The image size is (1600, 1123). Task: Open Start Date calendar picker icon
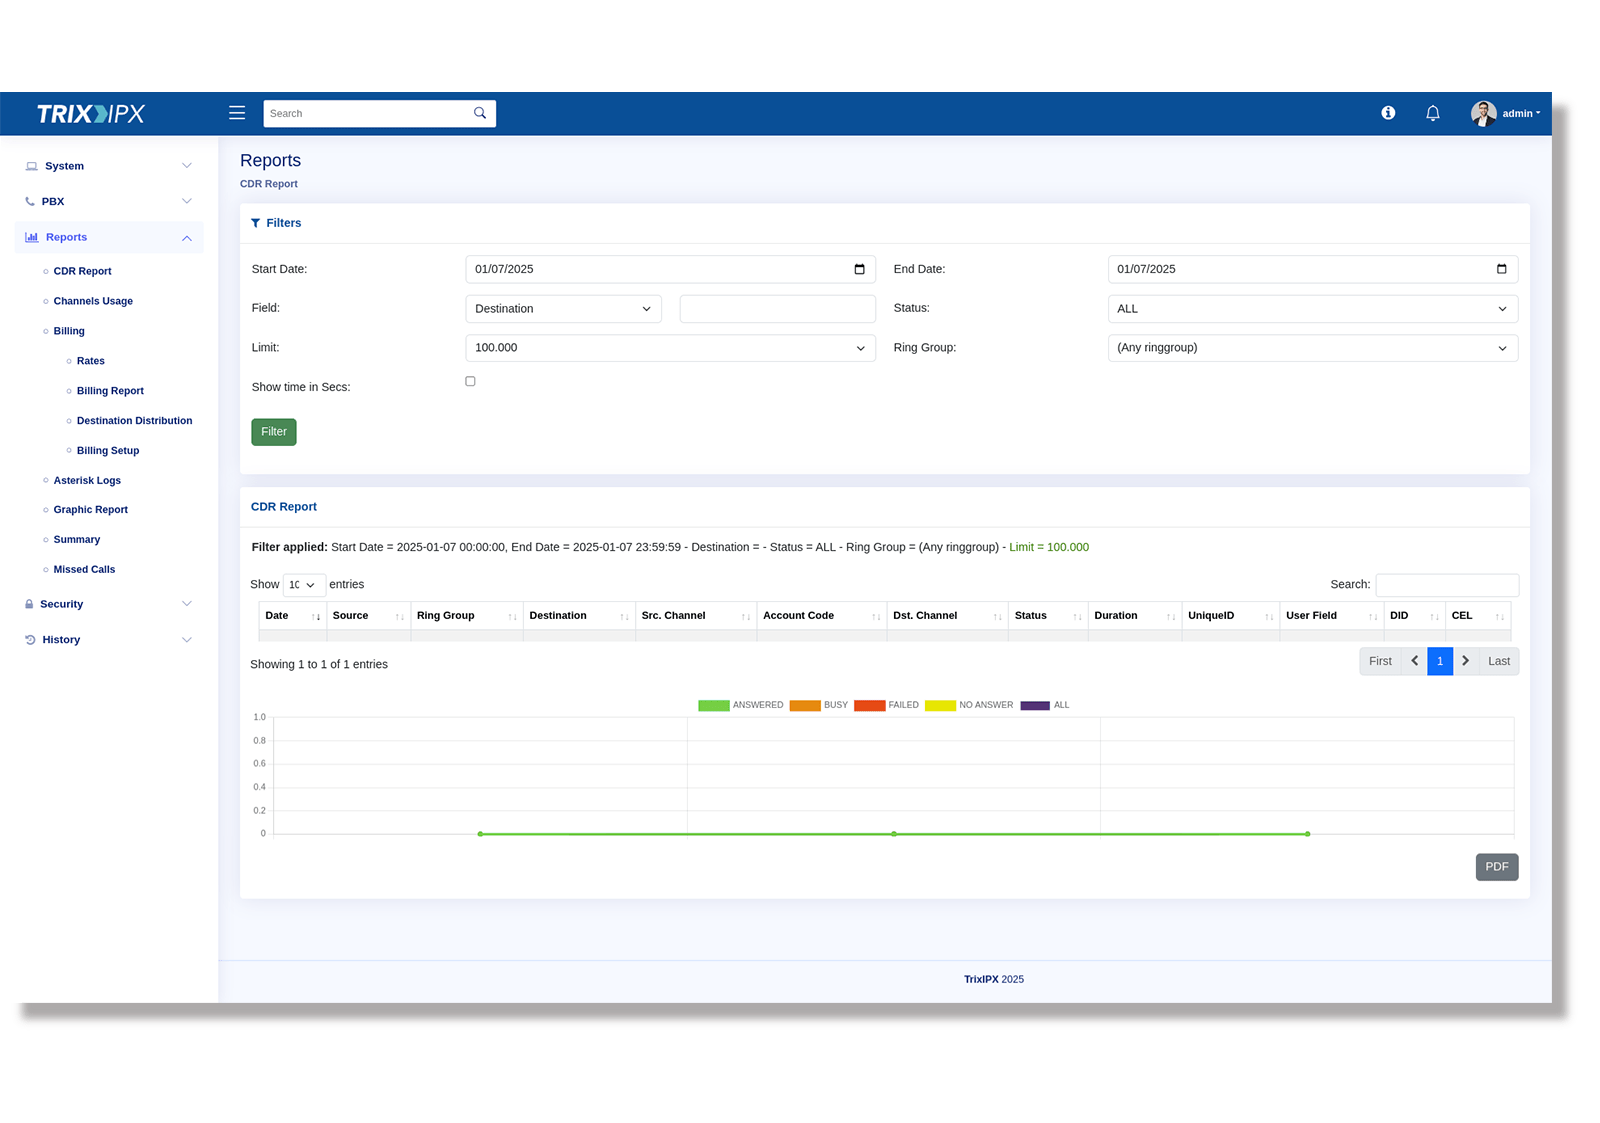click(859, 269)
